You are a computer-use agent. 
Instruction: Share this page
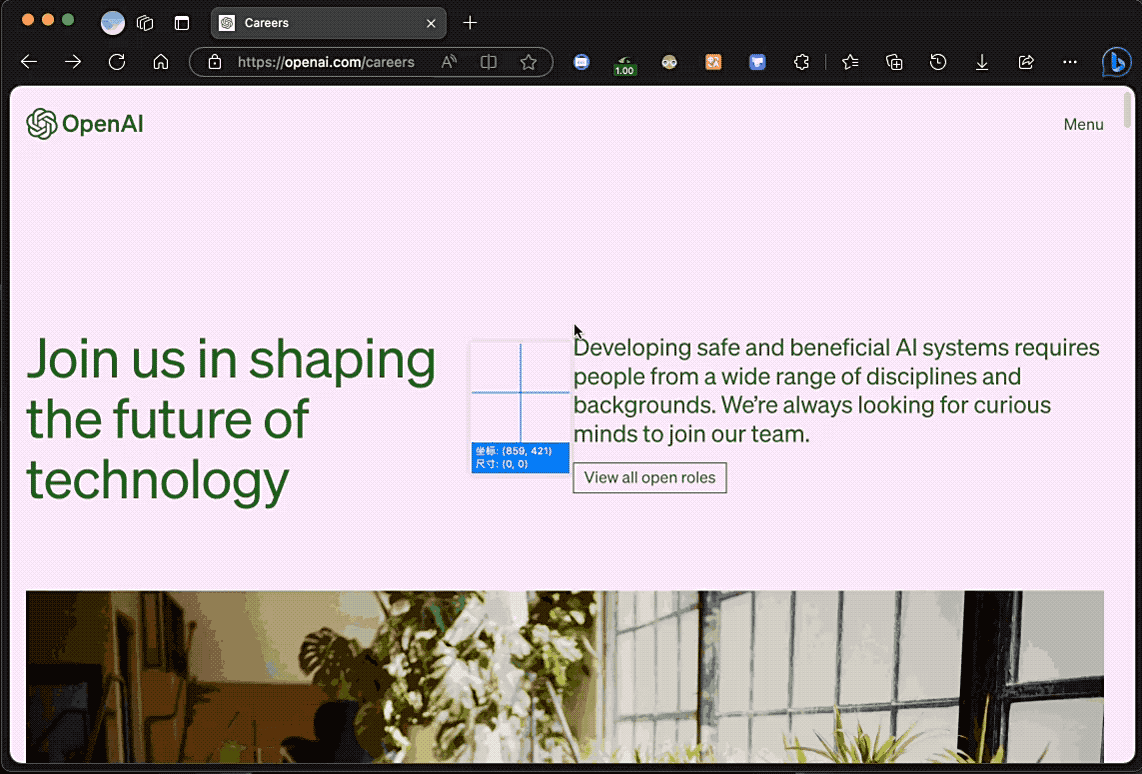(1026, 62)
